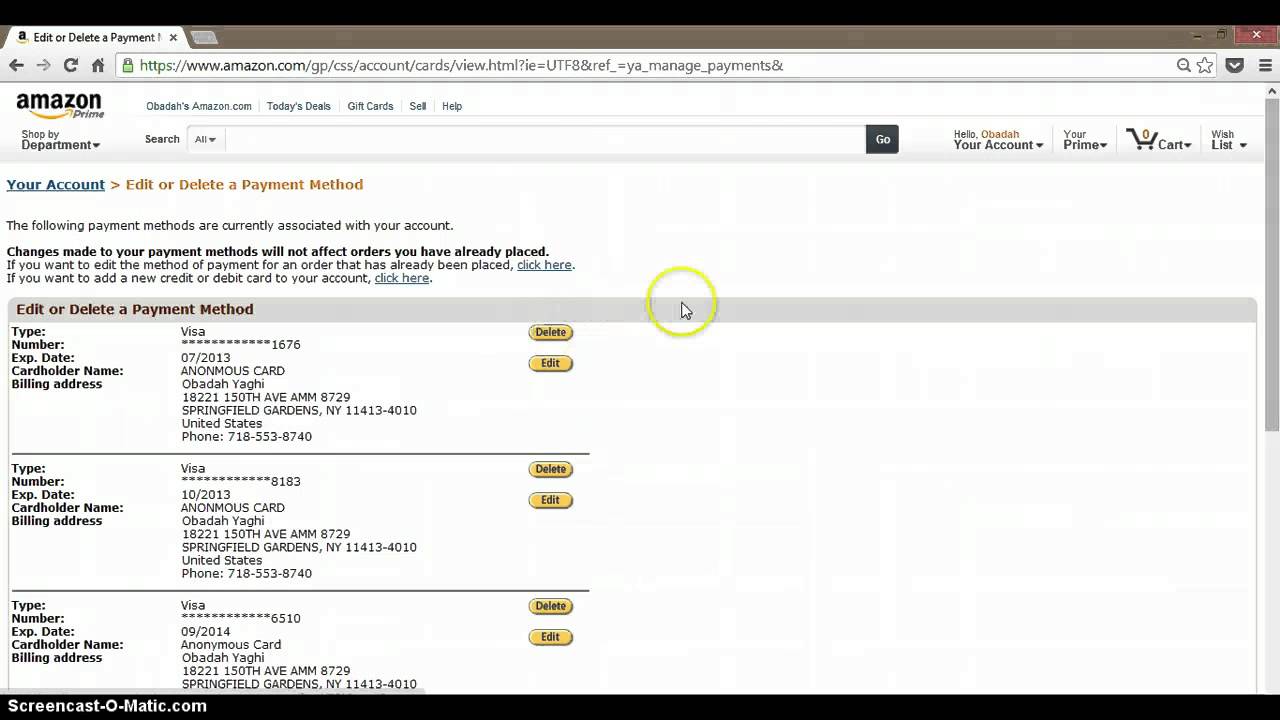Screen dimensions: 1280x720
Task: Edit the Visa card ending 8183
Action: (550, 500)
